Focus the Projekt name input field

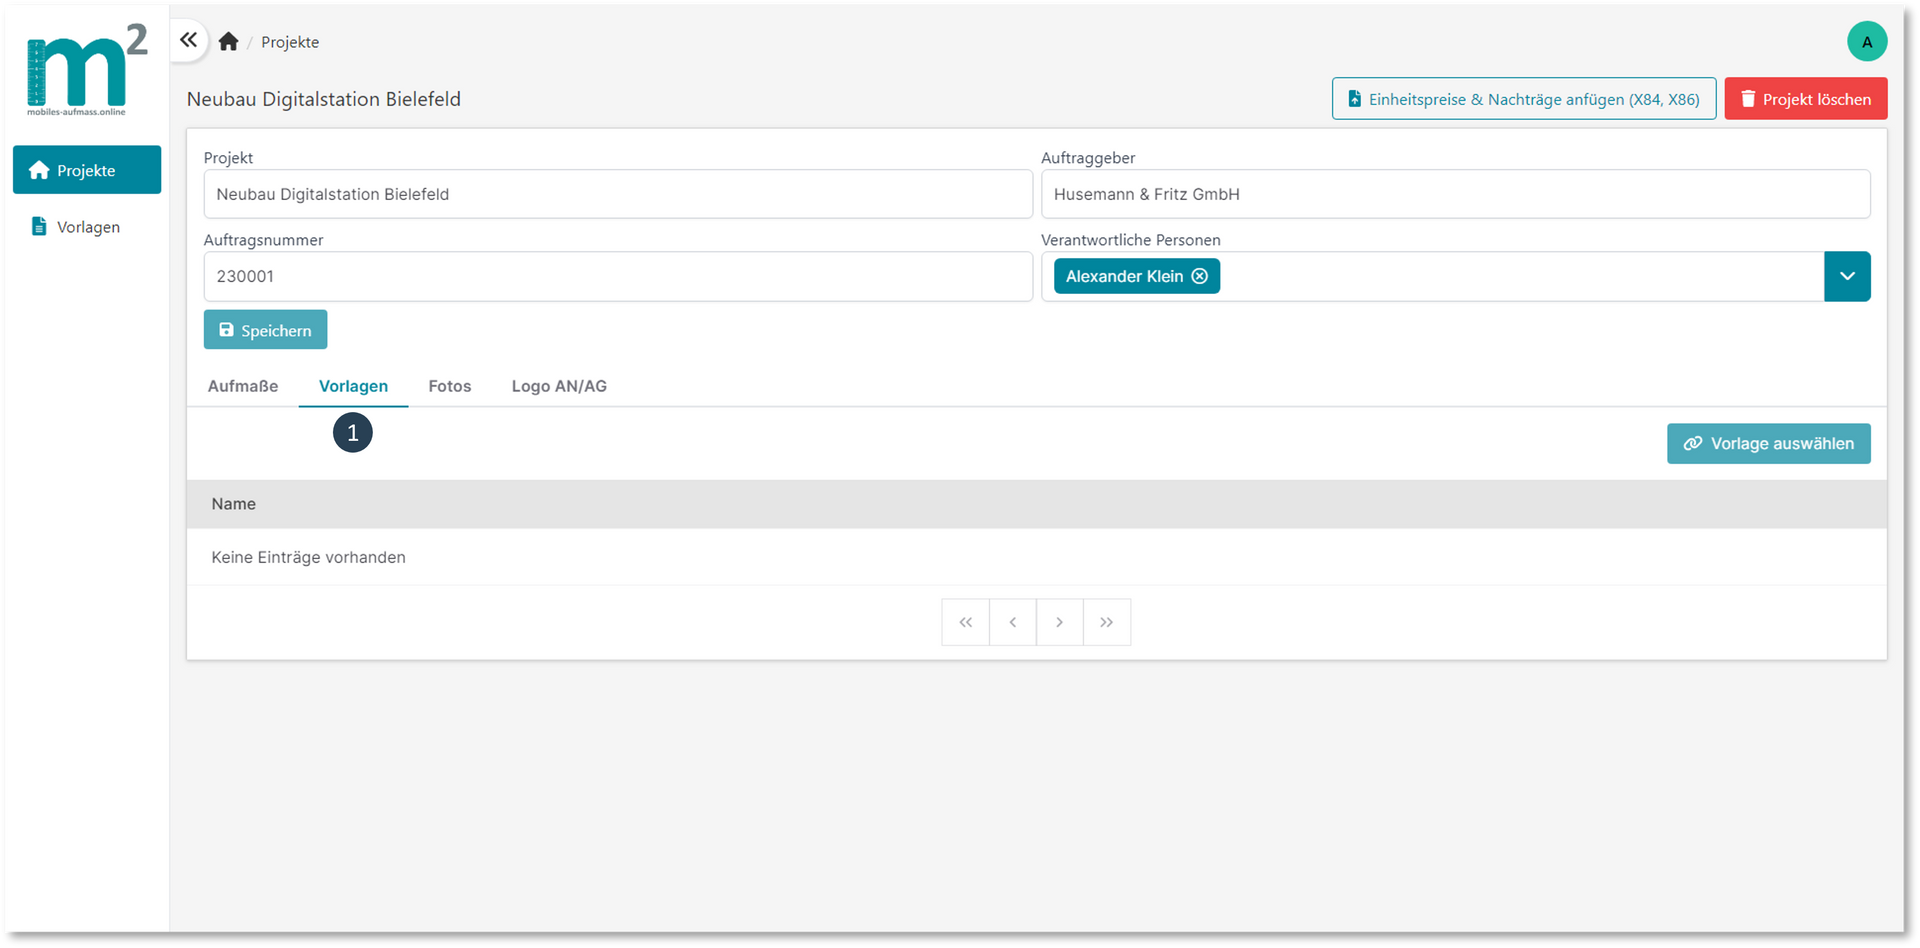click(618, 194)
